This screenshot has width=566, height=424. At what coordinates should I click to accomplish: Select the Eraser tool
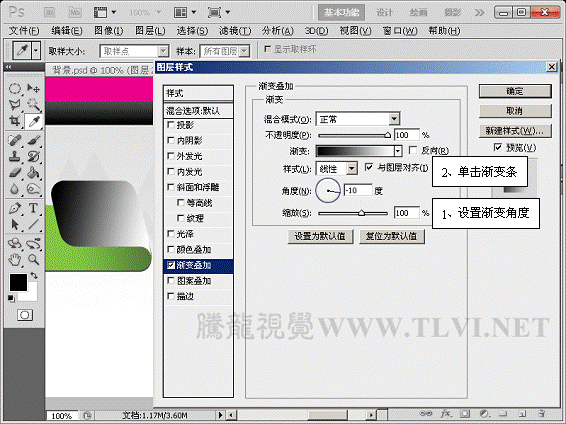pyautogui.click(x=14, y=172)
